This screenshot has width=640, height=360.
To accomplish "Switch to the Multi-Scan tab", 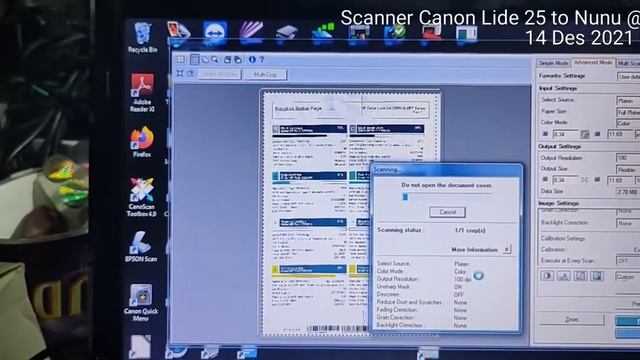I will click(x=628, y=63).
